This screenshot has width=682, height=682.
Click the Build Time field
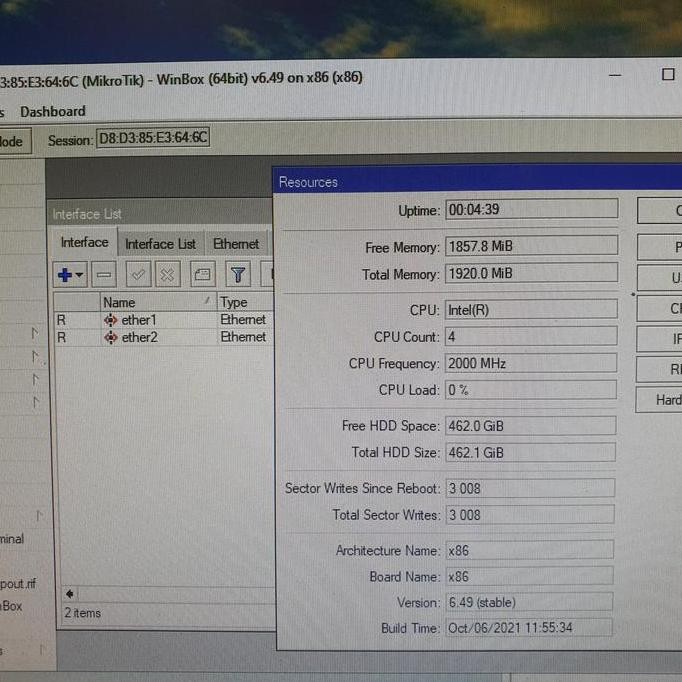tap(529, 628)
